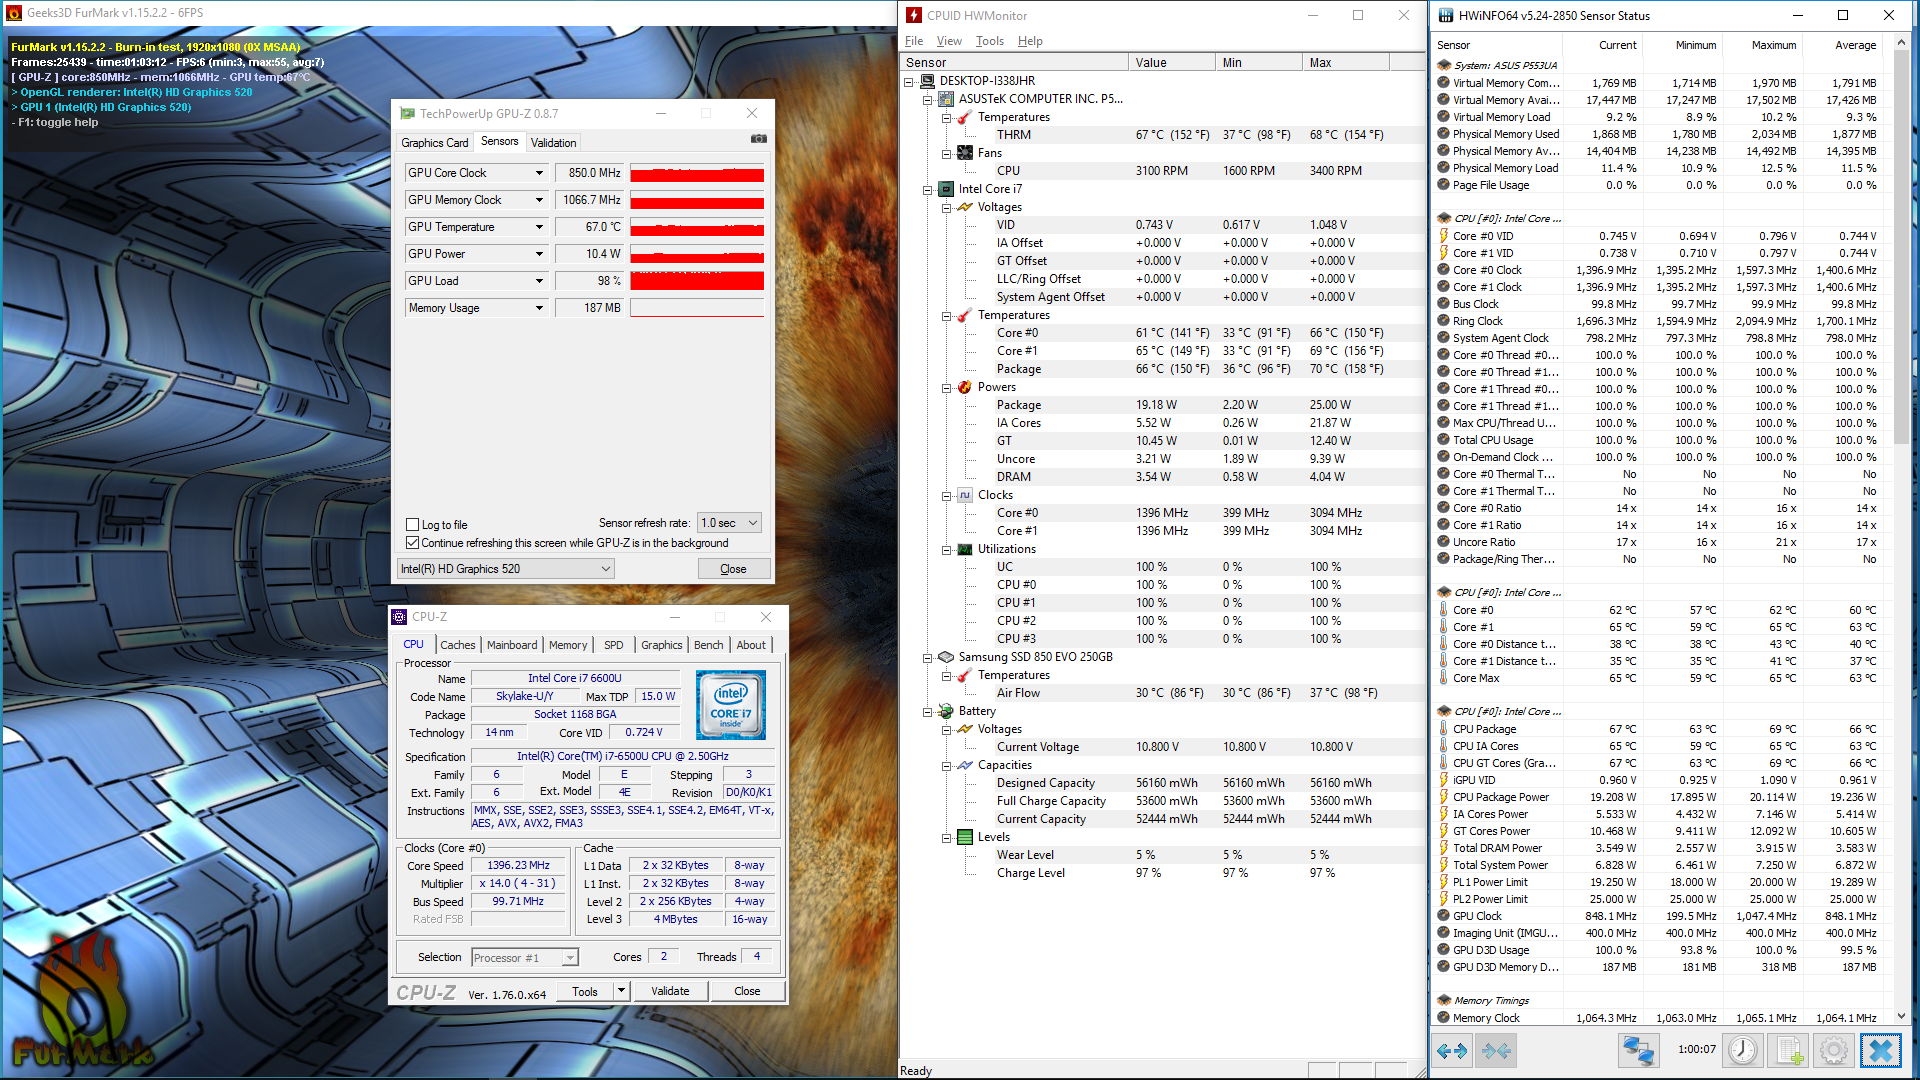Reset HWiNFO timer via clock icon
Screen dimensions: 1920x1080
[x=1743, y=1051]
